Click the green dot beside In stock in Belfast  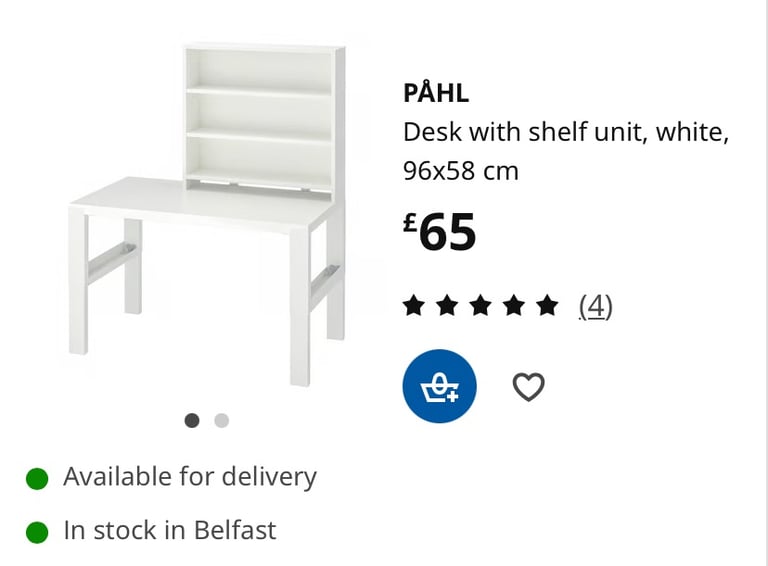37,532
